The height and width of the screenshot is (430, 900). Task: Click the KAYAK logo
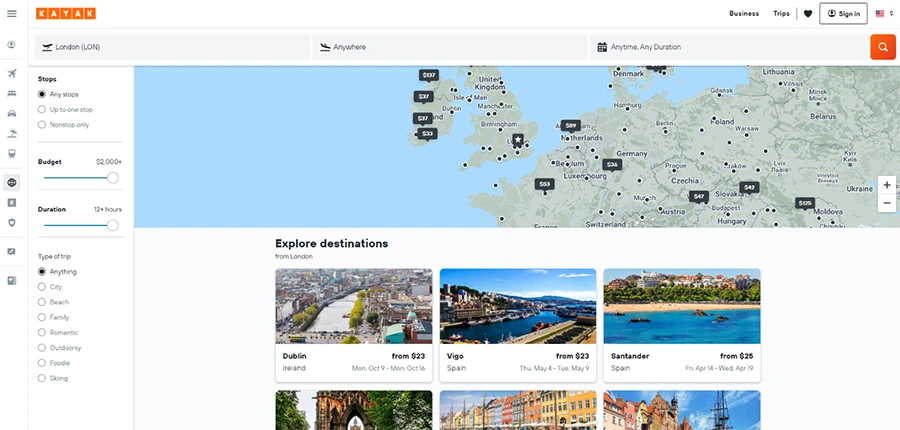[x=65, y=14]
